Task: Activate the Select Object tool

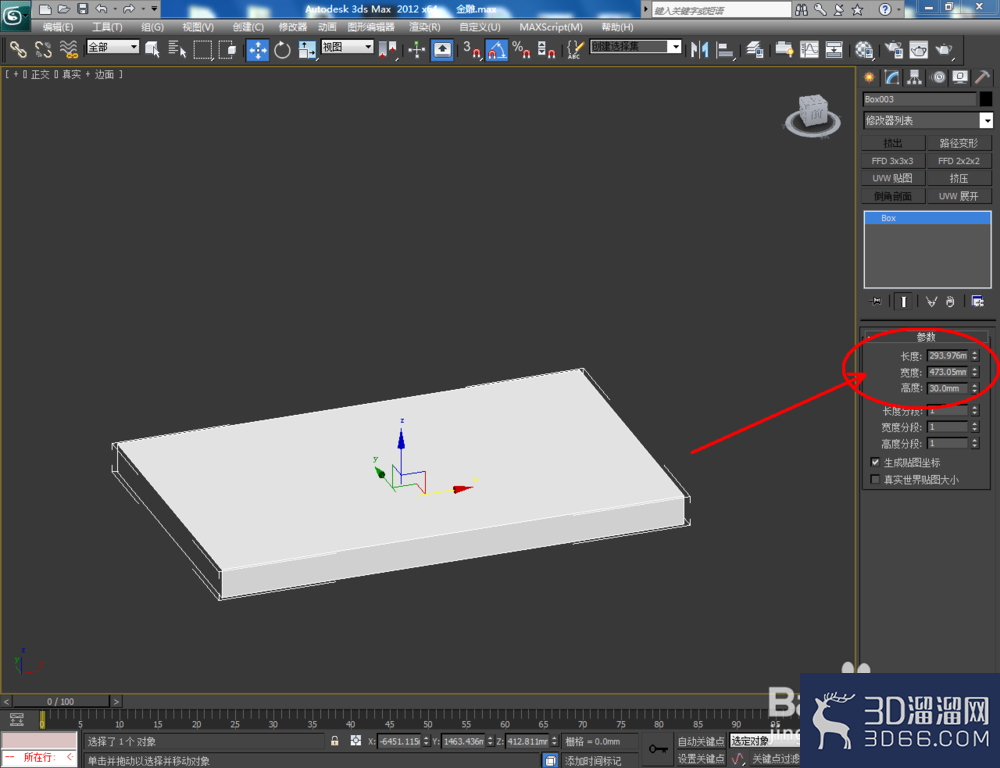Action: tap(152, 49)
